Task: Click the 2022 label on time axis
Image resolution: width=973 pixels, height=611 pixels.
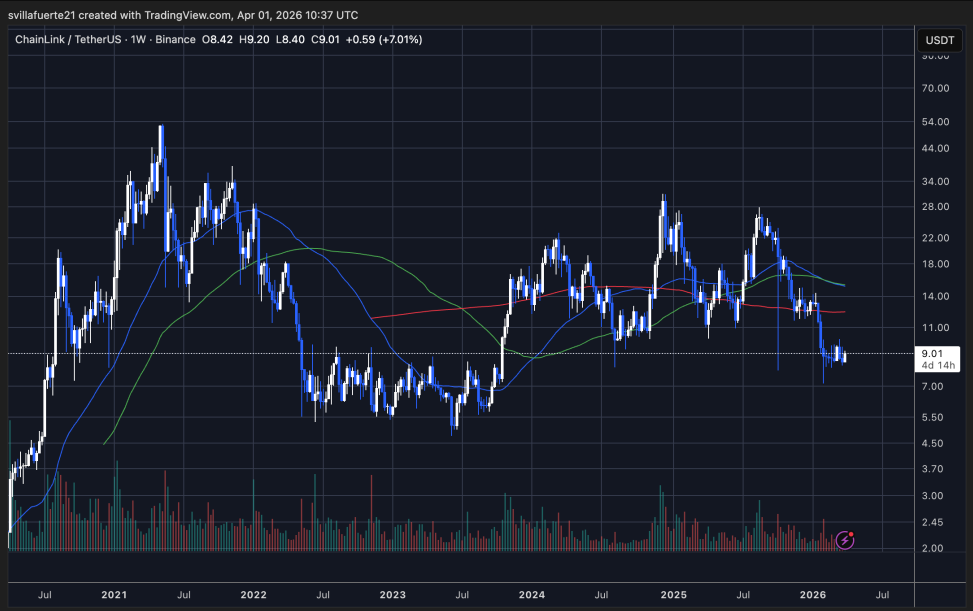Action: coord(253,594)
